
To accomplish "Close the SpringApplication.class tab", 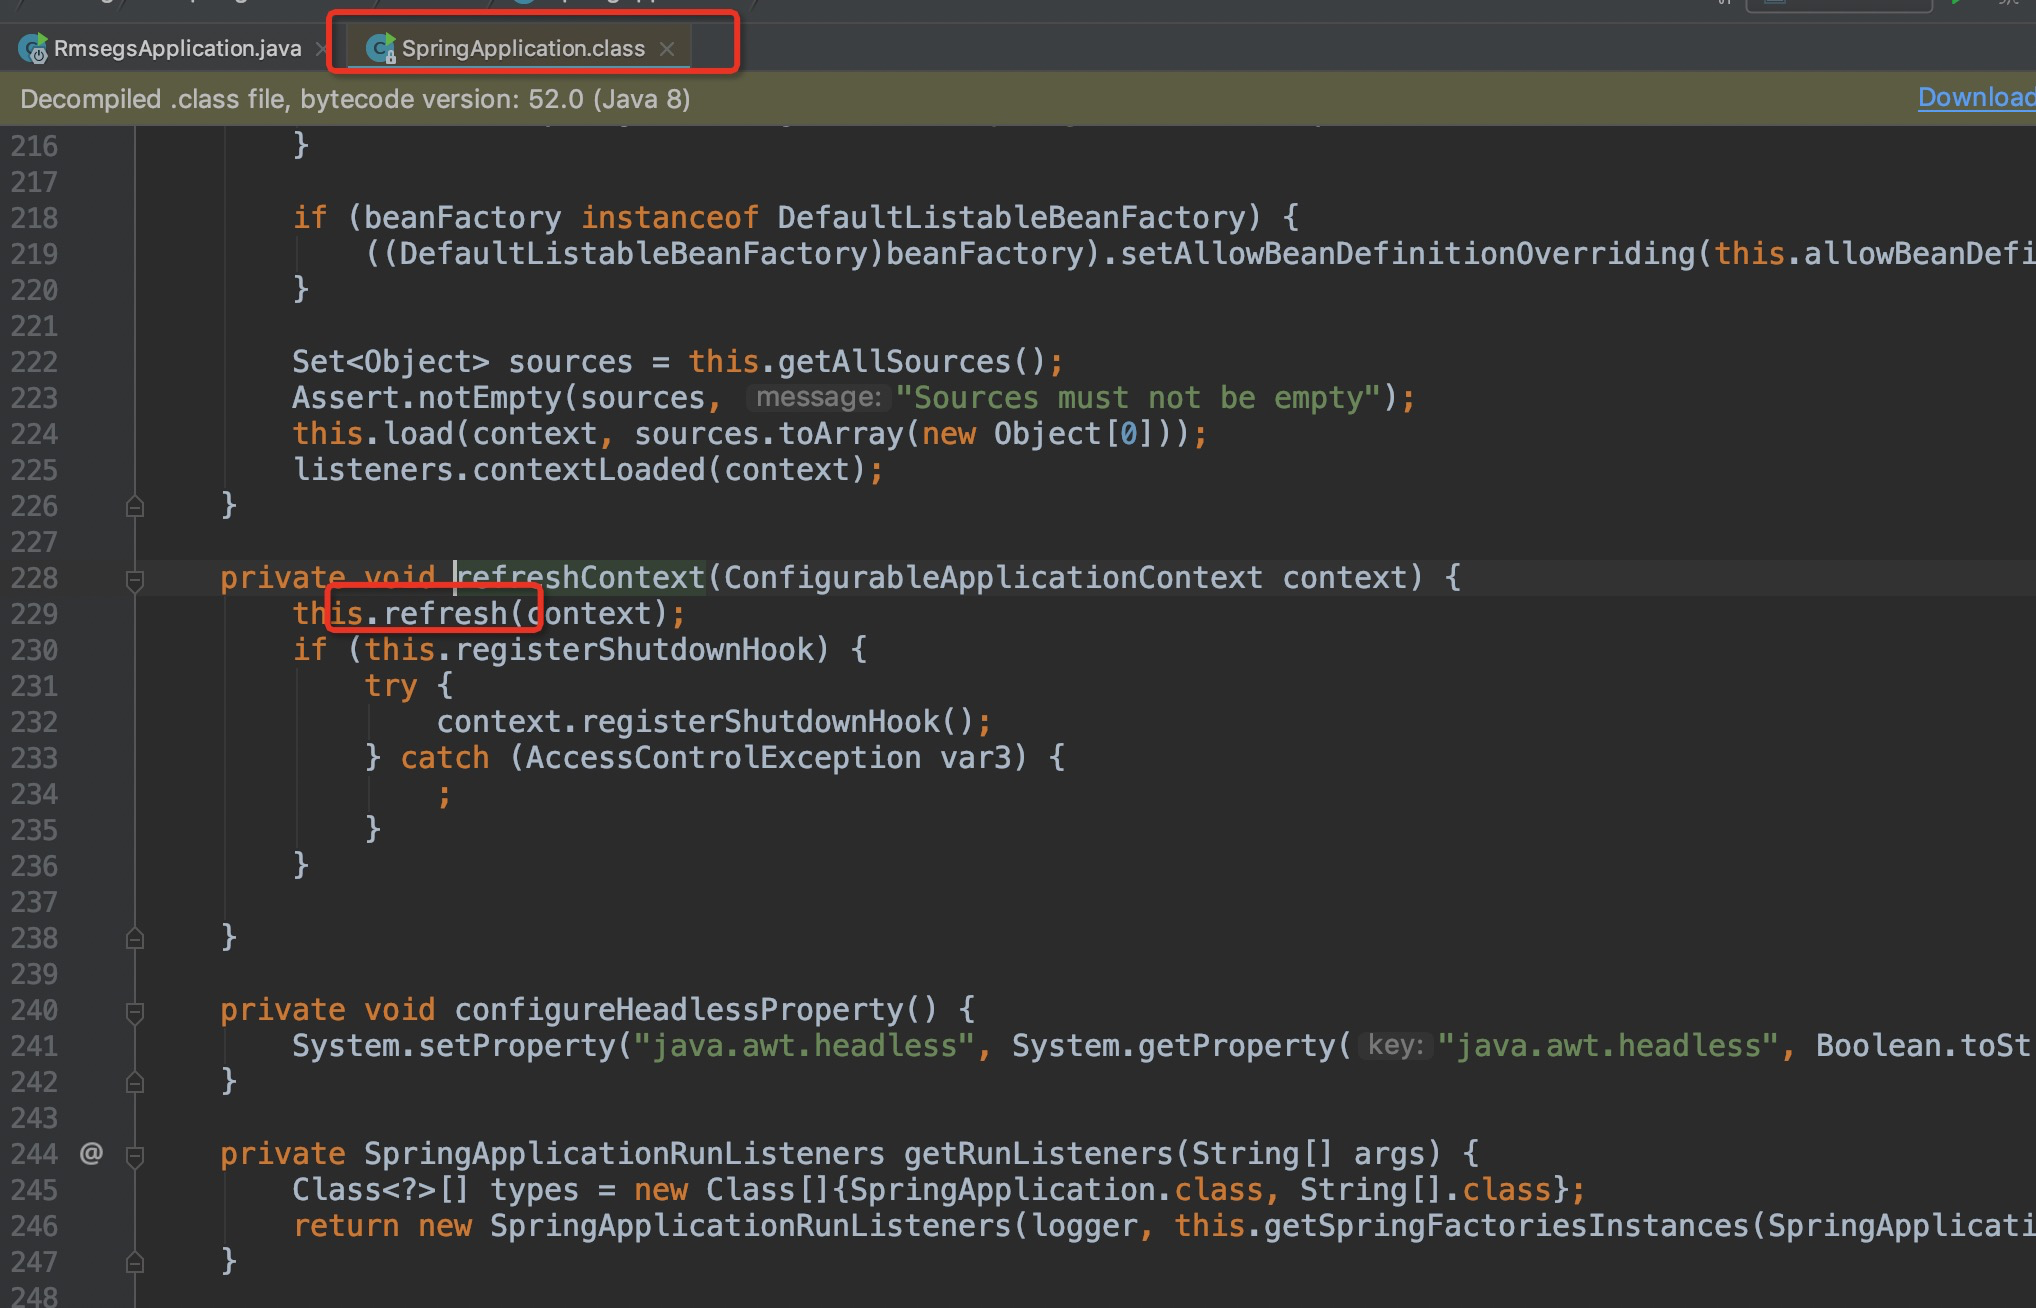I will coord(667,49).
